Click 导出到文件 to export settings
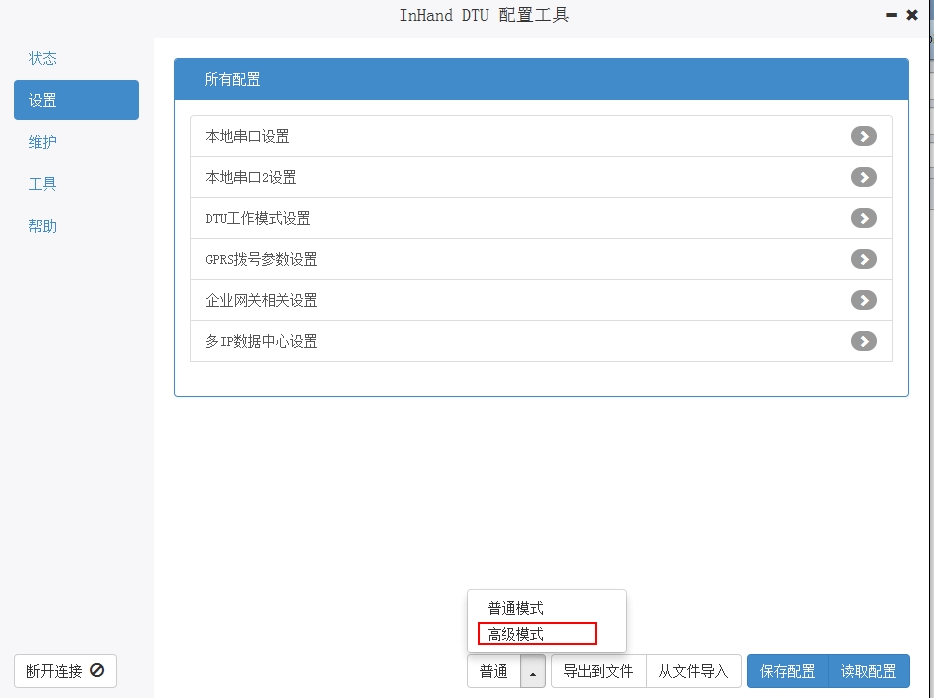934x698 pixels. (597, 671)
